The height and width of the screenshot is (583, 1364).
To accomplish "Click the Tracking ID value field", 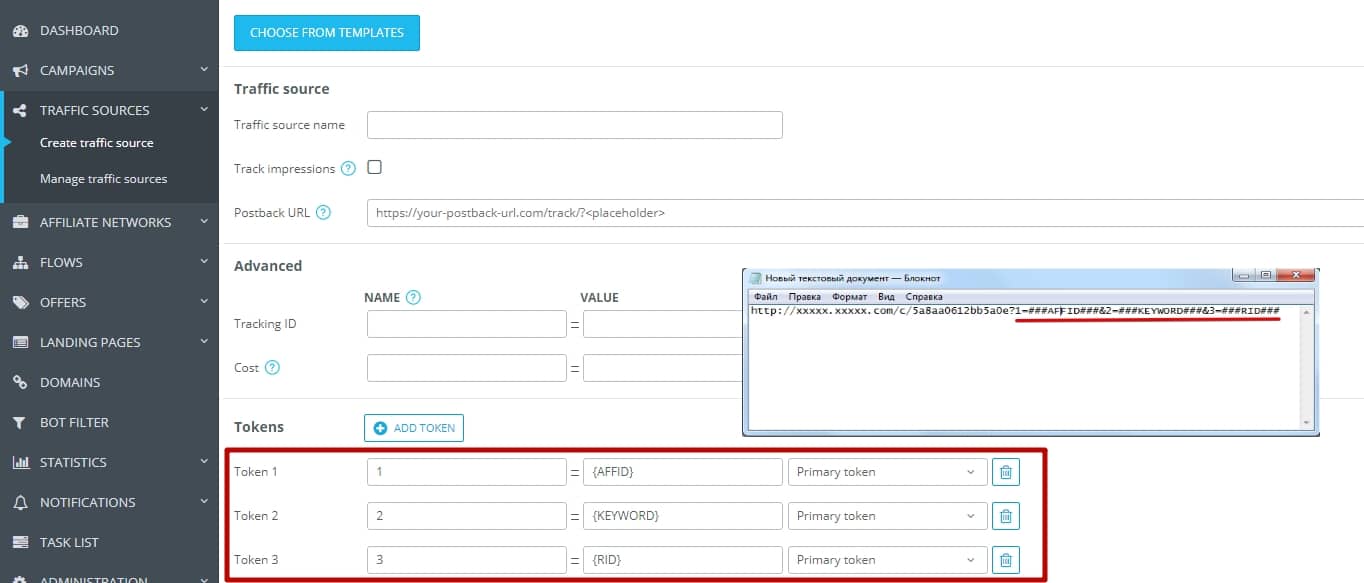I will click(x=663, y=324).
